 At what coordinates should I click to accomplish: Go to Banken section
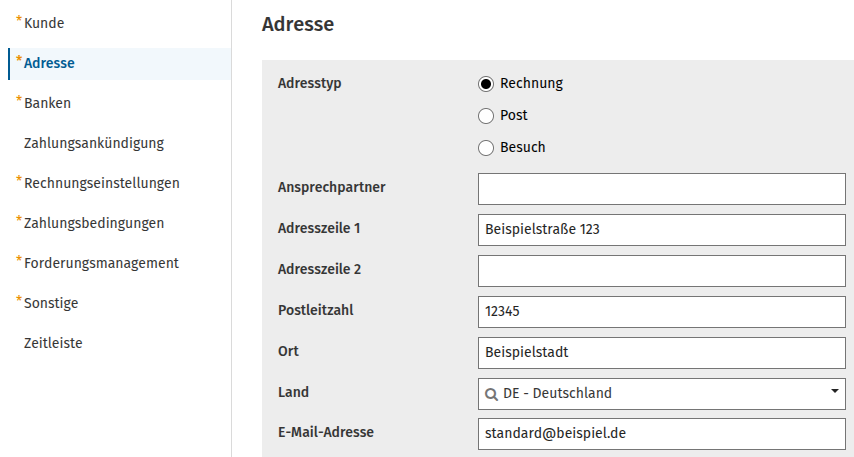click(x=47, y=103)
